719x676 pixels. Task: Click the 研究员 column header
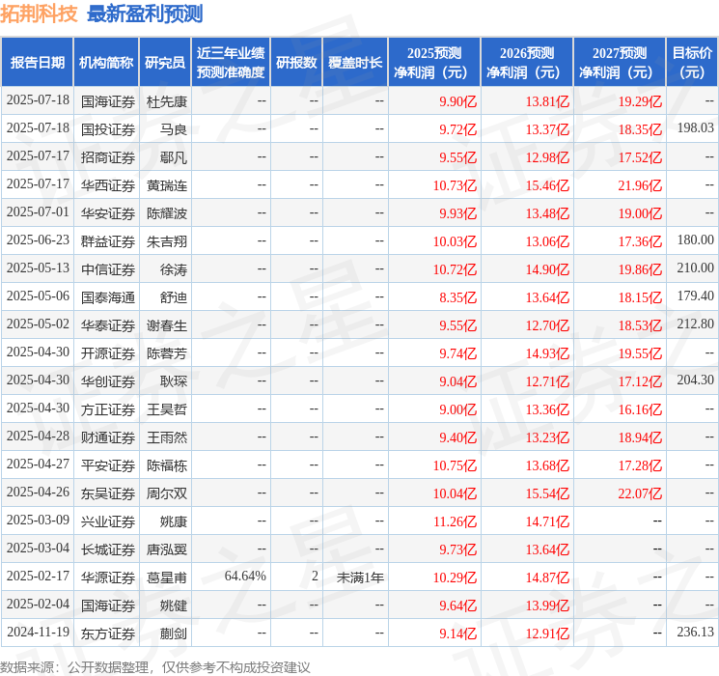pyautogui.click(x=165, y=62)
